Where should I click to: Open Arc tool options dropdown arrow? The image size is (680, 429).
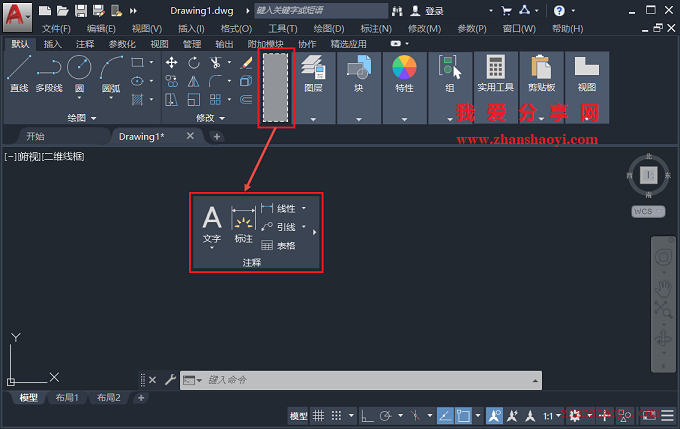(x=111, y=98)
